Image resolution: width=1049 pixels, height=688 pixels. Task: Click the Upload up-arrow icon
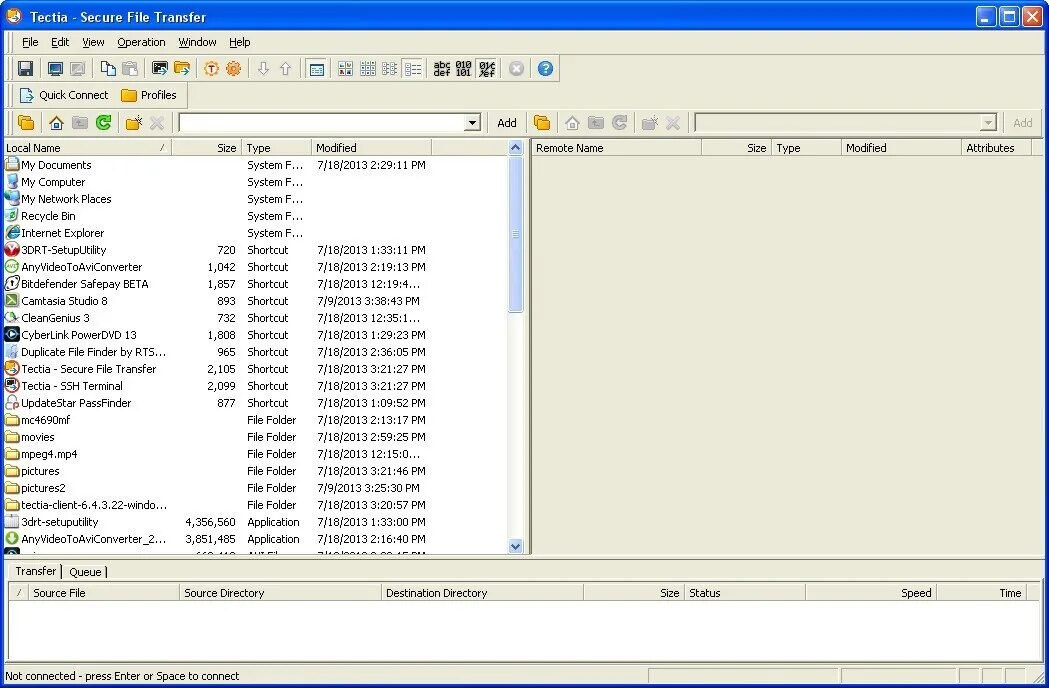pyautogui.click(x=286, y=68)
